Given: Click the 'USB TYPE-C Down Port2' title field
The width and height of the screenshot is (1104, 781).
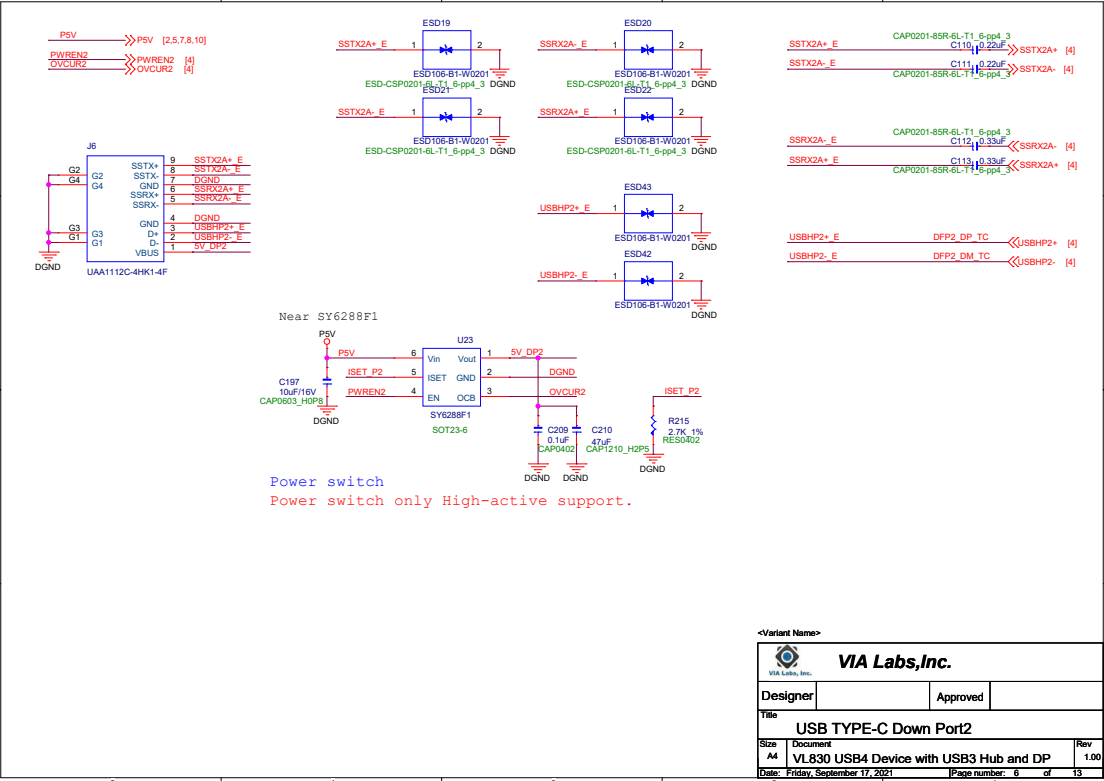Looking at the screenshot, I should tap(883, 728).
